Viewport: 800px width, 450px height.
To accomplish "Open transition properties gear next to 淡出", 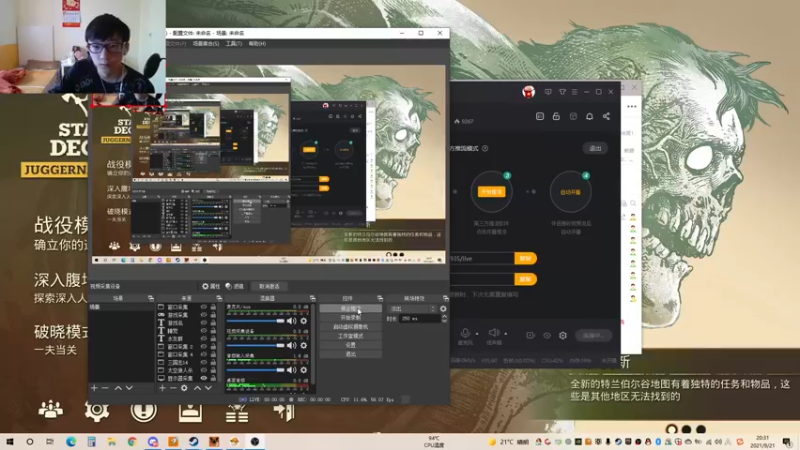I will 443,309.
